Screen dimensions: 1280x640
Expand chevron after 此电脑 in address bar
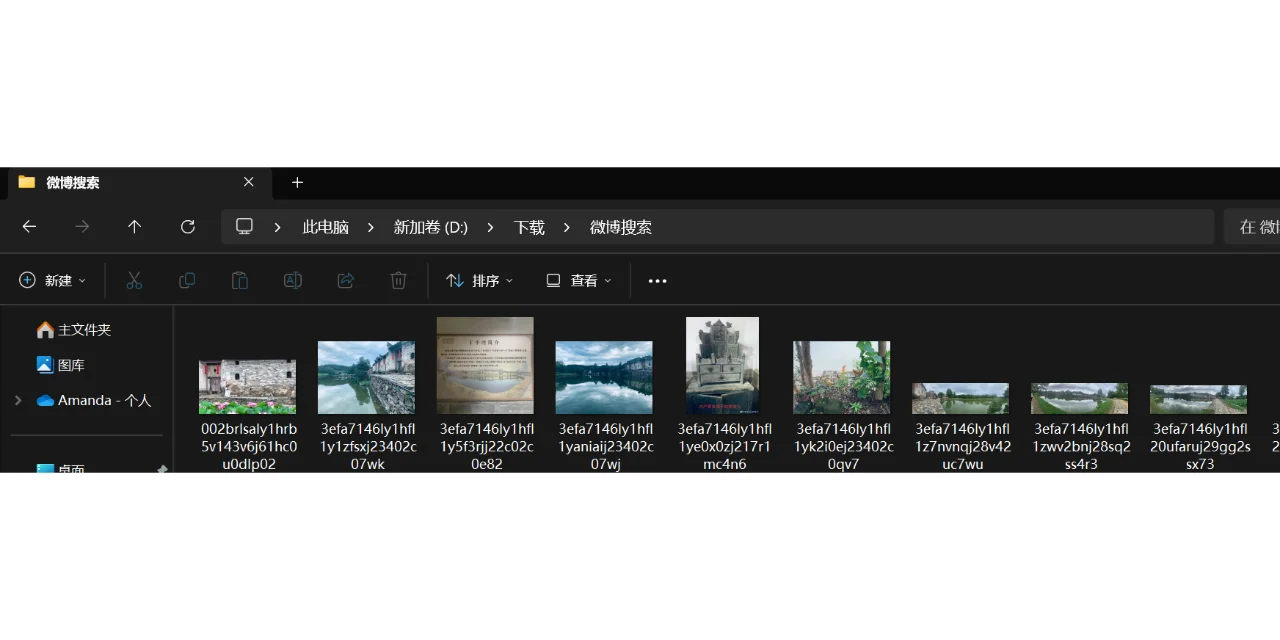coord(371,228)
